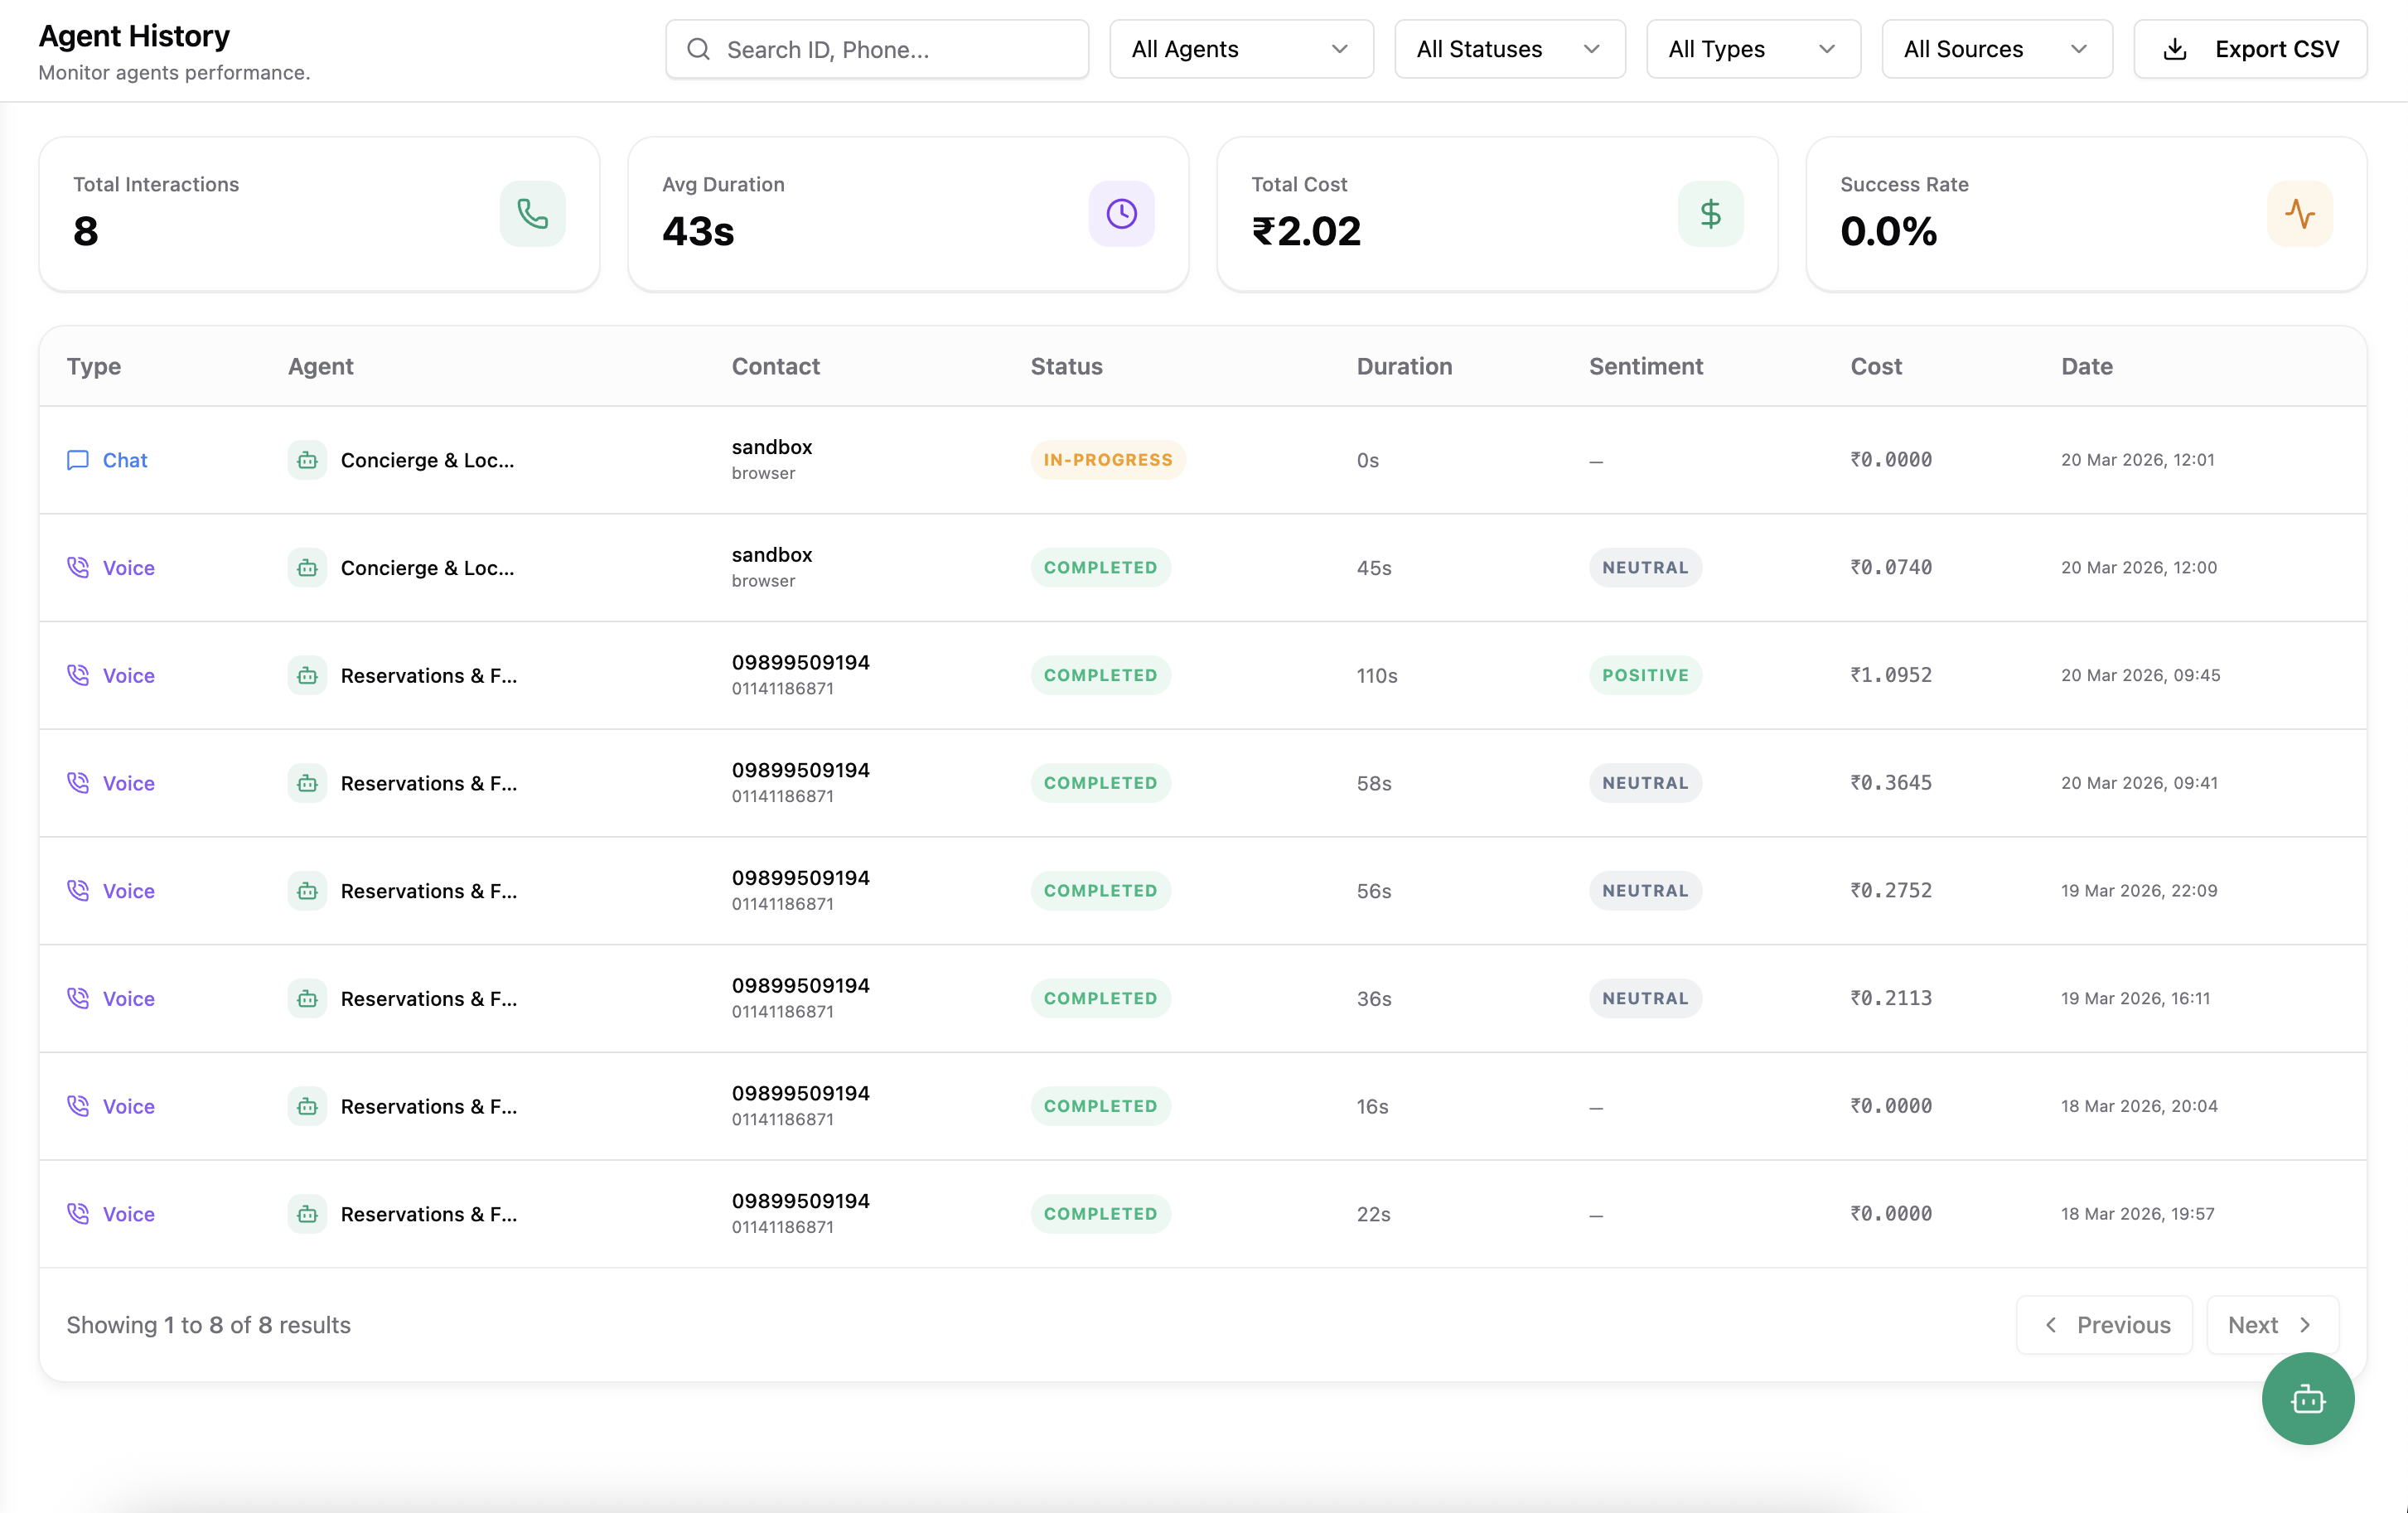This screenshot has width=2408, height=1513.
Task: Export history with Export CSV button
Action: click(2250, 49)
